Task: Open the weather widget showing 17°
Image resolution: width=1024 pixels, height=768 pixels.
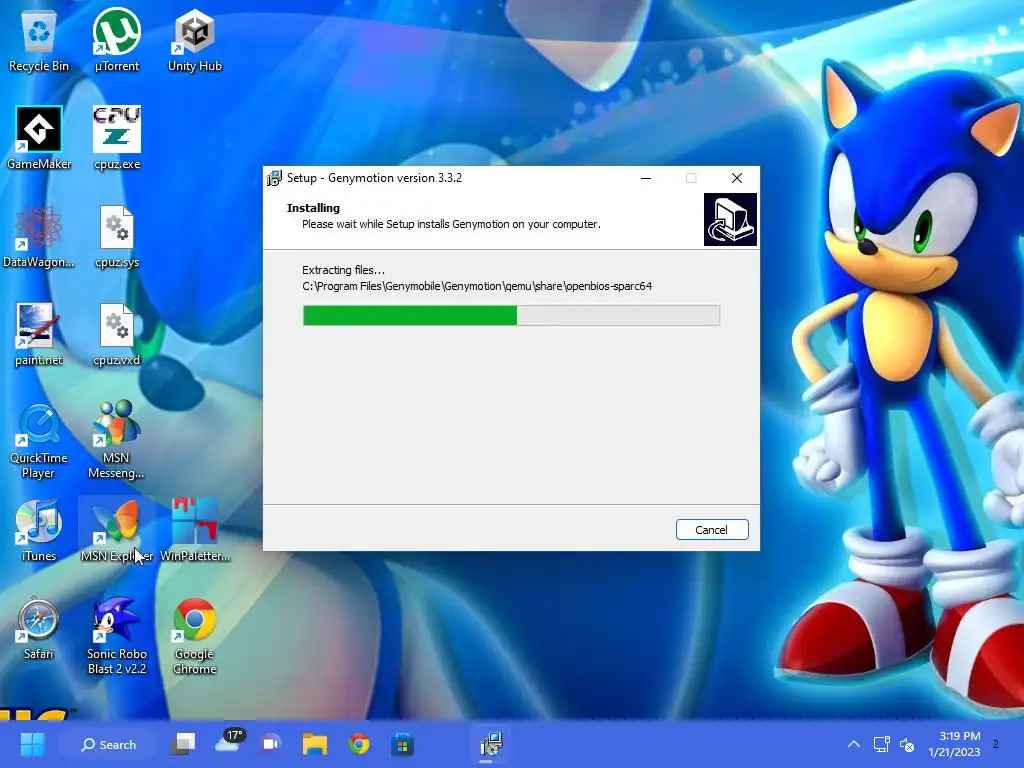Action: pos(229,743)
